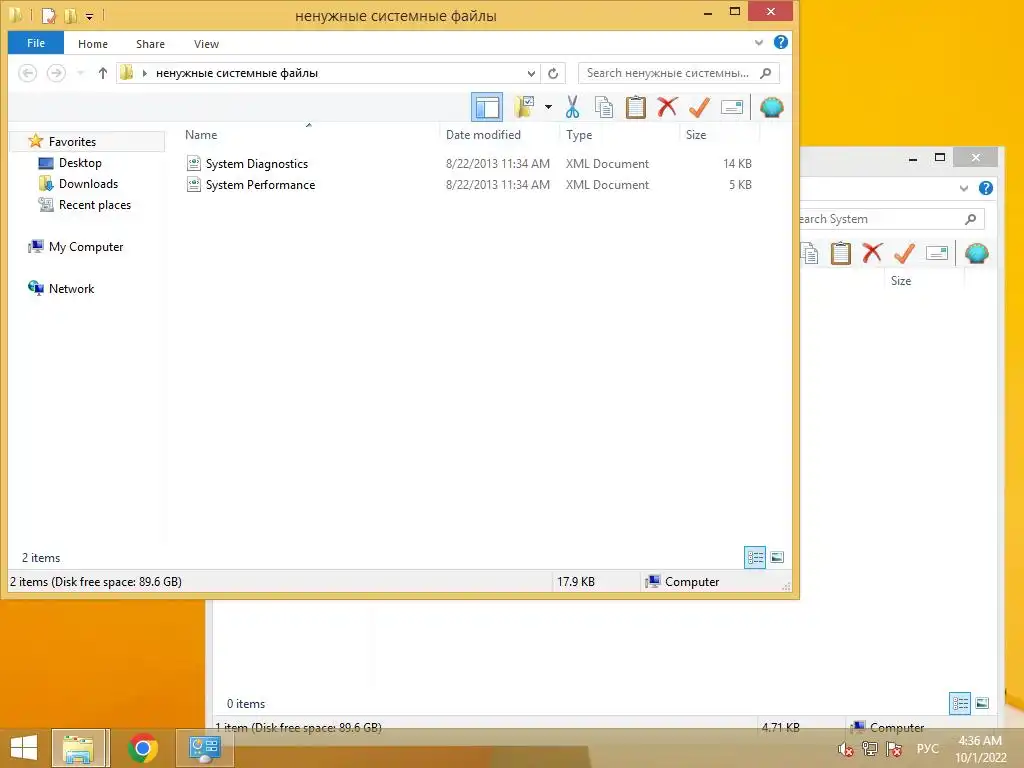Click the red X Delete icon in the front window
The height and width of the screenshot is (768, 1024).
tap(667, 107)
